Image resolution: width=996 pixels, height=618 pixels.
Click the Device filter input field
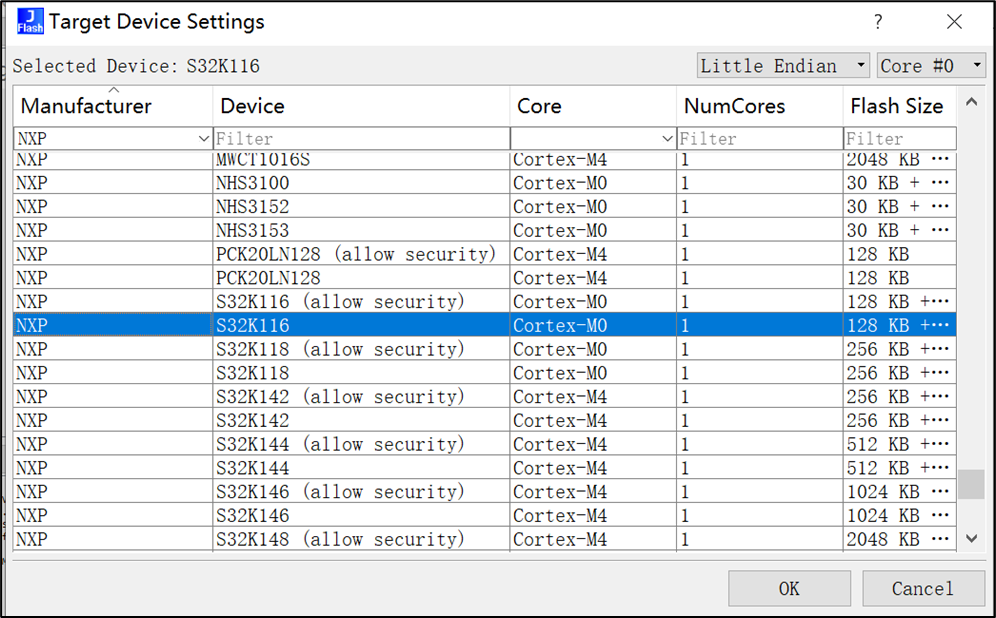coord(360,139)
